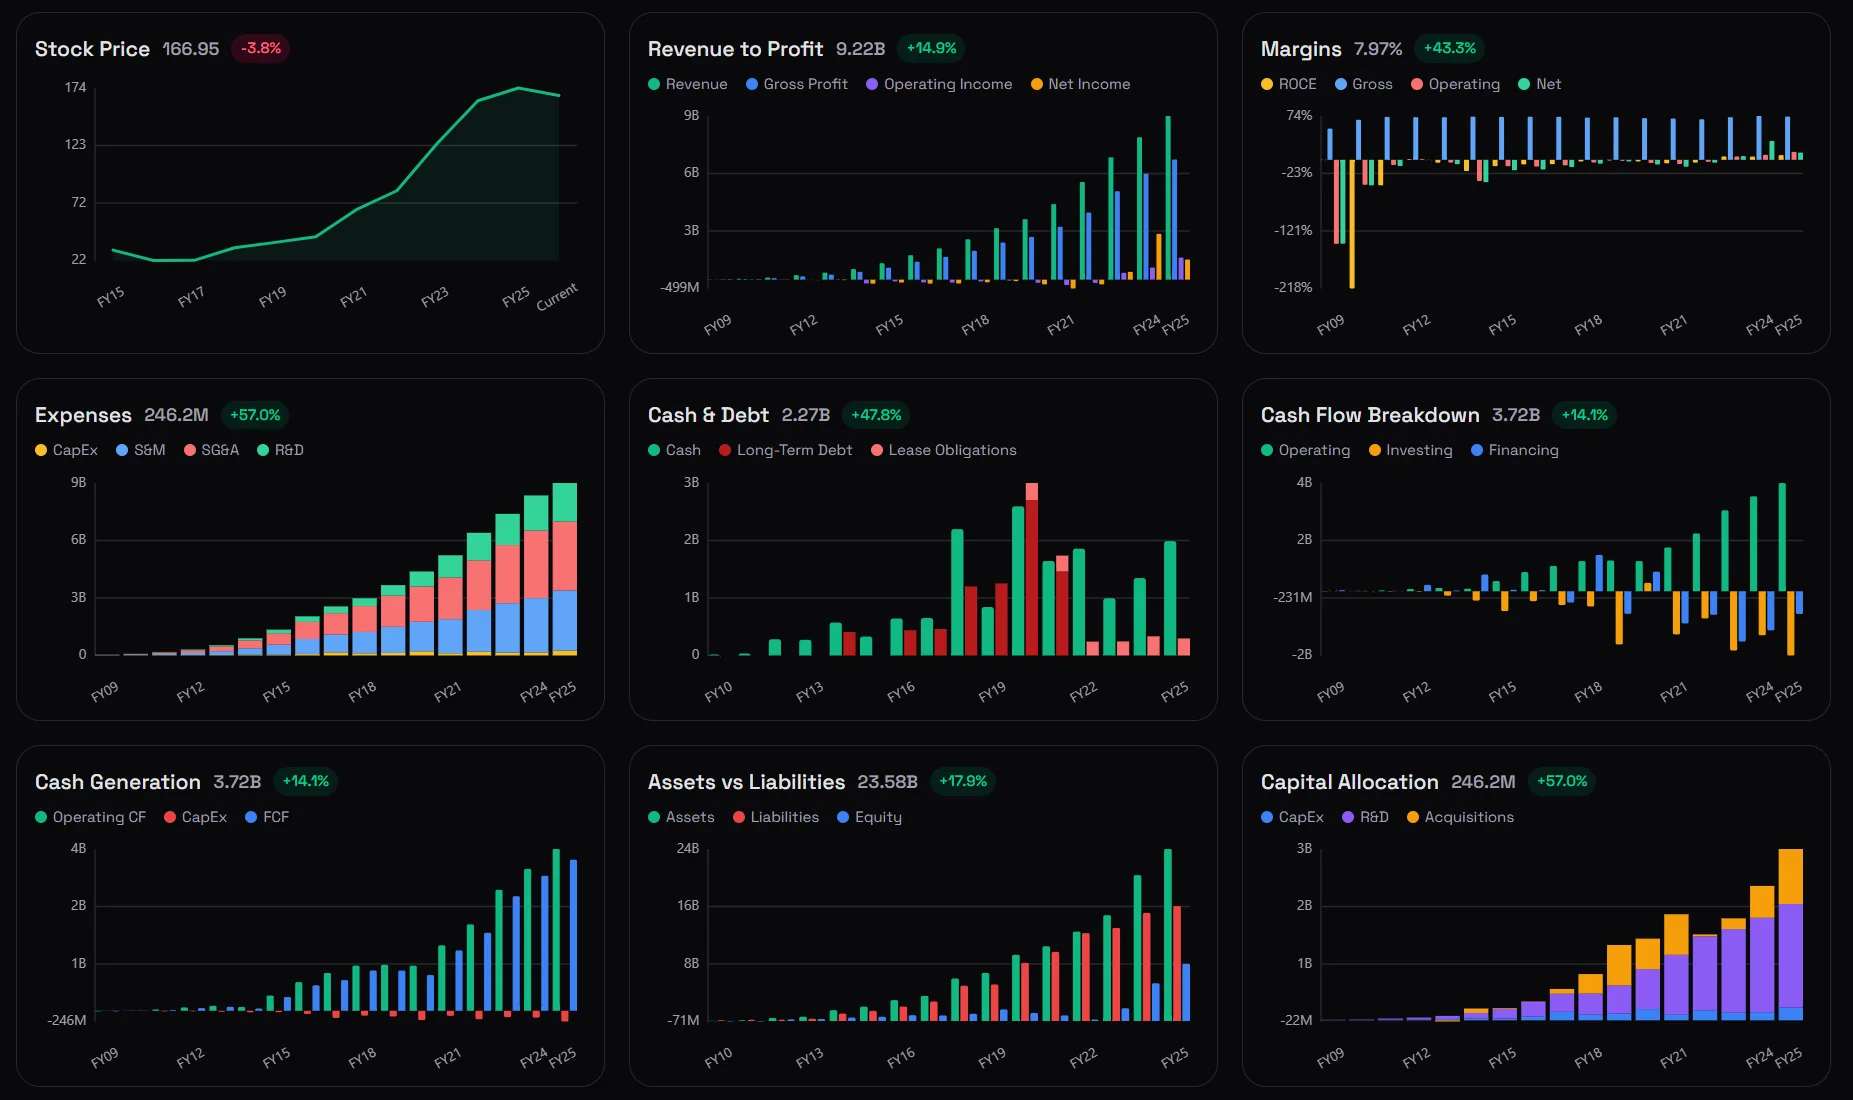Open the Expenses card title
Screen dimensions: 1853x1100
coord(83,415)
